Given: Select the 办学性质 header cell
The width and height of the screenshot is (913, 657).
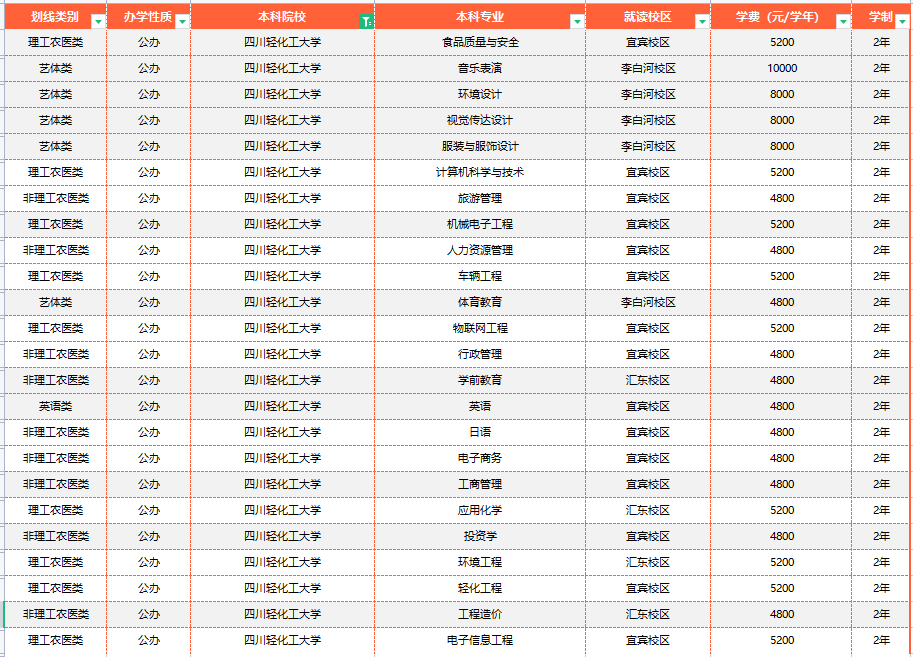Looking at the screenshot, I should point(148,17).
